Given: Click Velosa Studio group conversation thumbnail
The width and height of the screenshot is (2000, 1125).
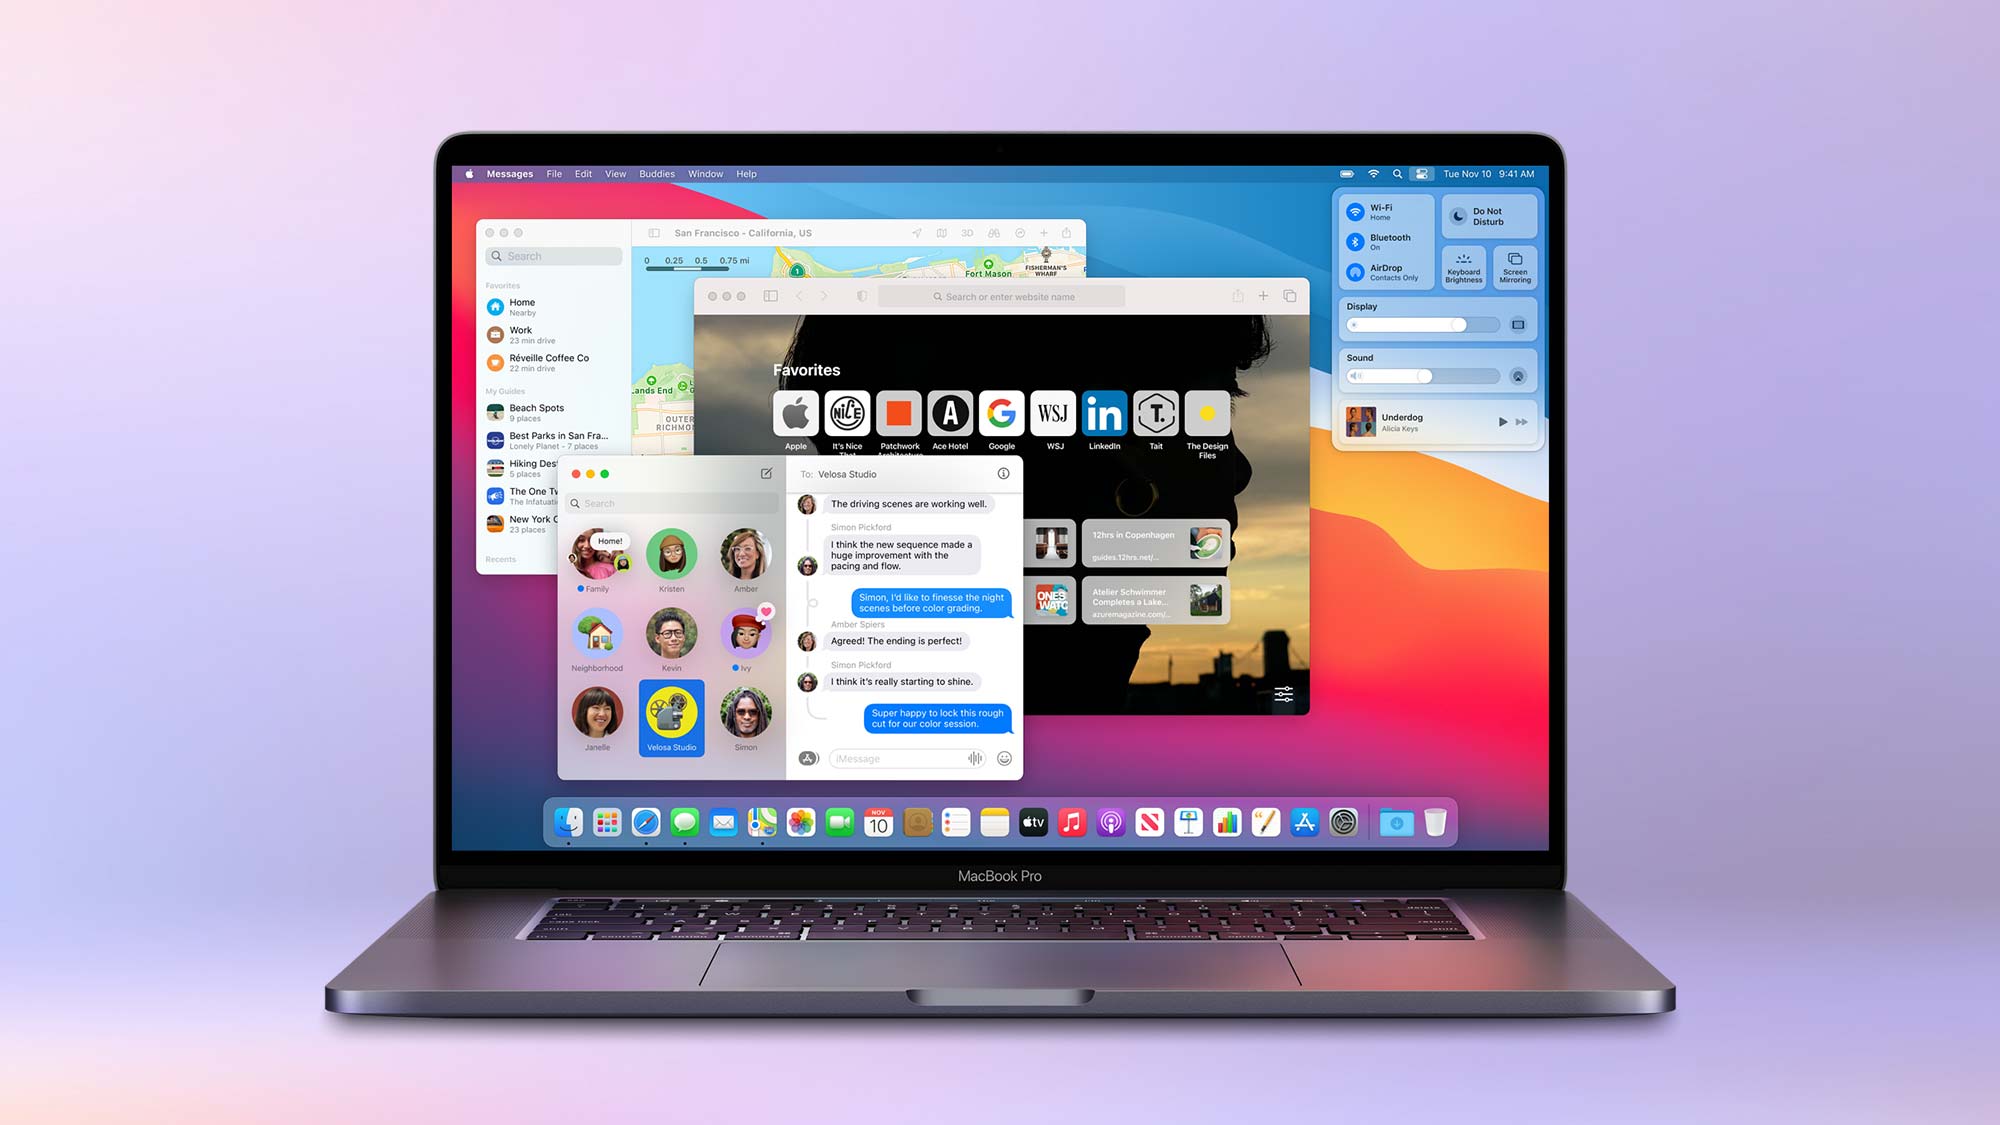Looking at the screenshot, I should tap(672, 712).
